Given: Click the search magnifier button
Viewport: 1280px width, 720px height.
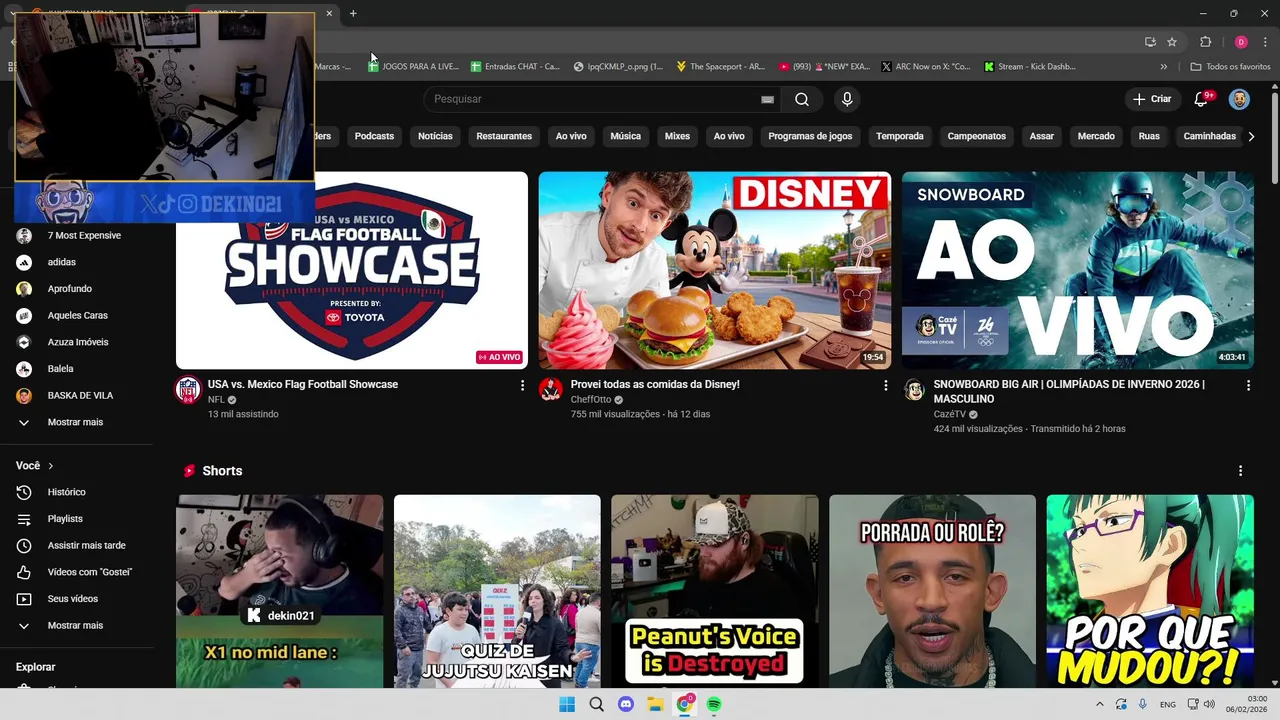Looking at the screenshot, I should click(802, 99).
